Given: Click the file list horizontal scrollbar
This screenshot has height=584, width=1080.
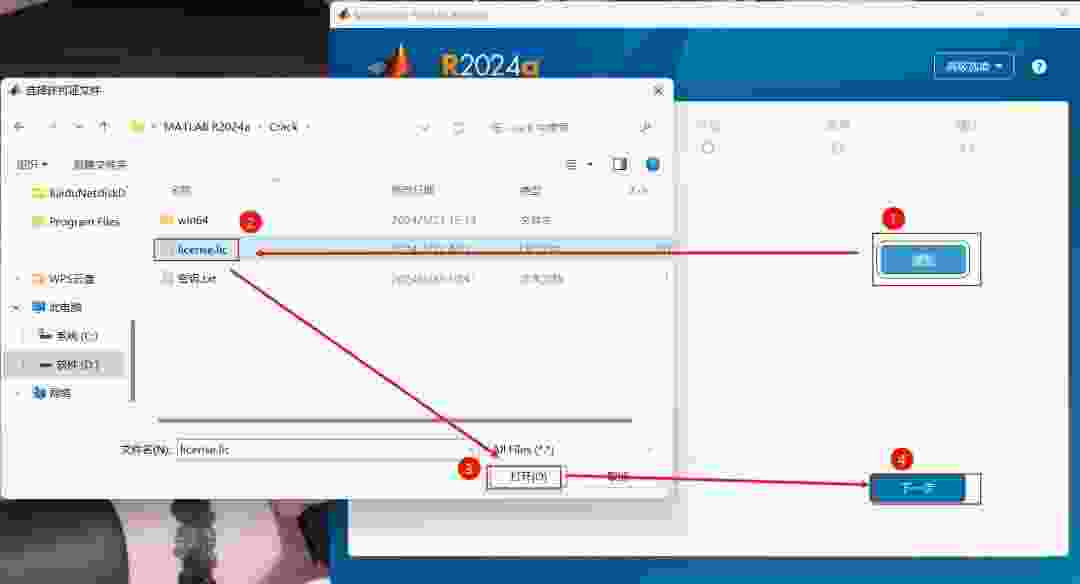Looking at the screenshot, I should (x=395, y=419).
